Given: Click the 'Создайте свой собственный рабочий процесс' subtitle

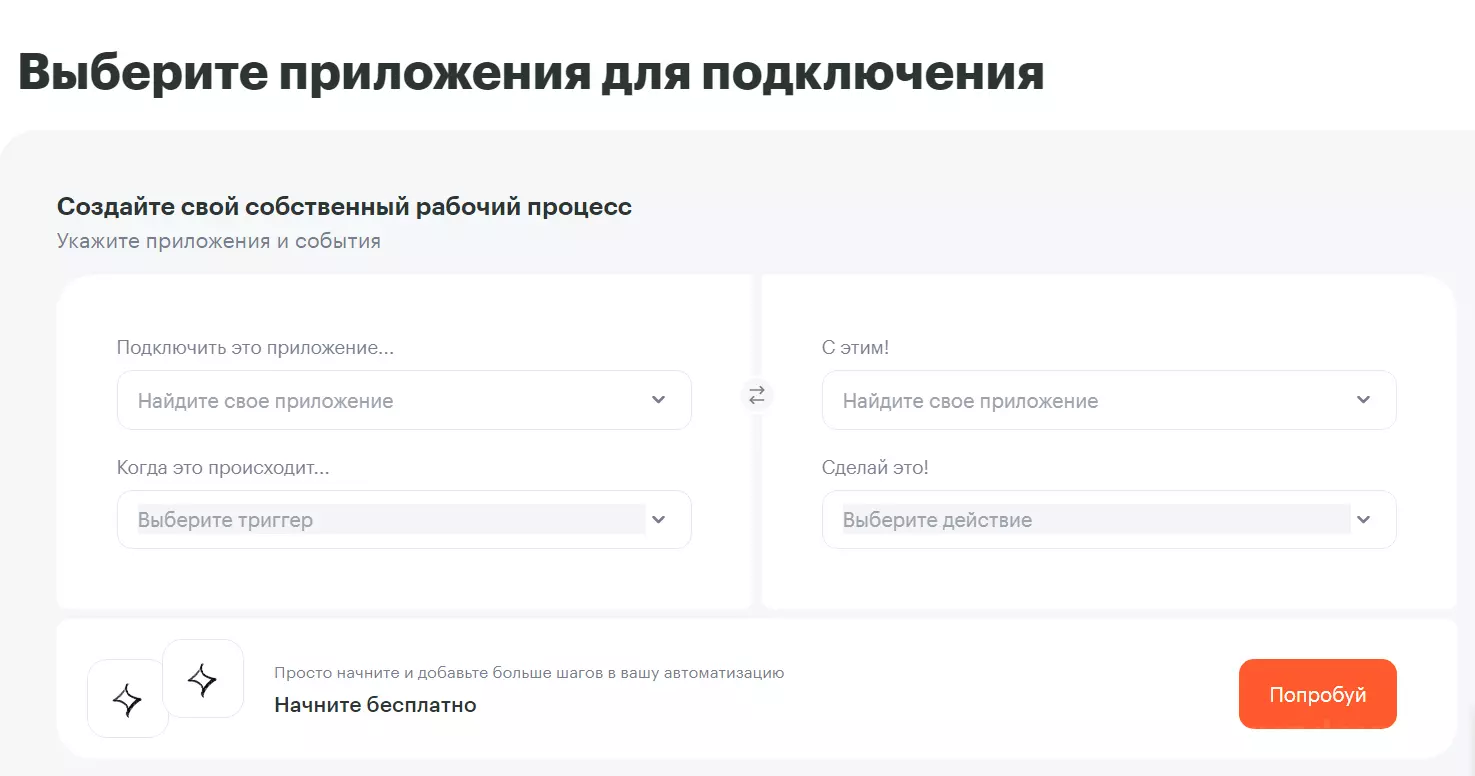Looking at the screenshot, I should pyautogui.click(x=344, y=207).
